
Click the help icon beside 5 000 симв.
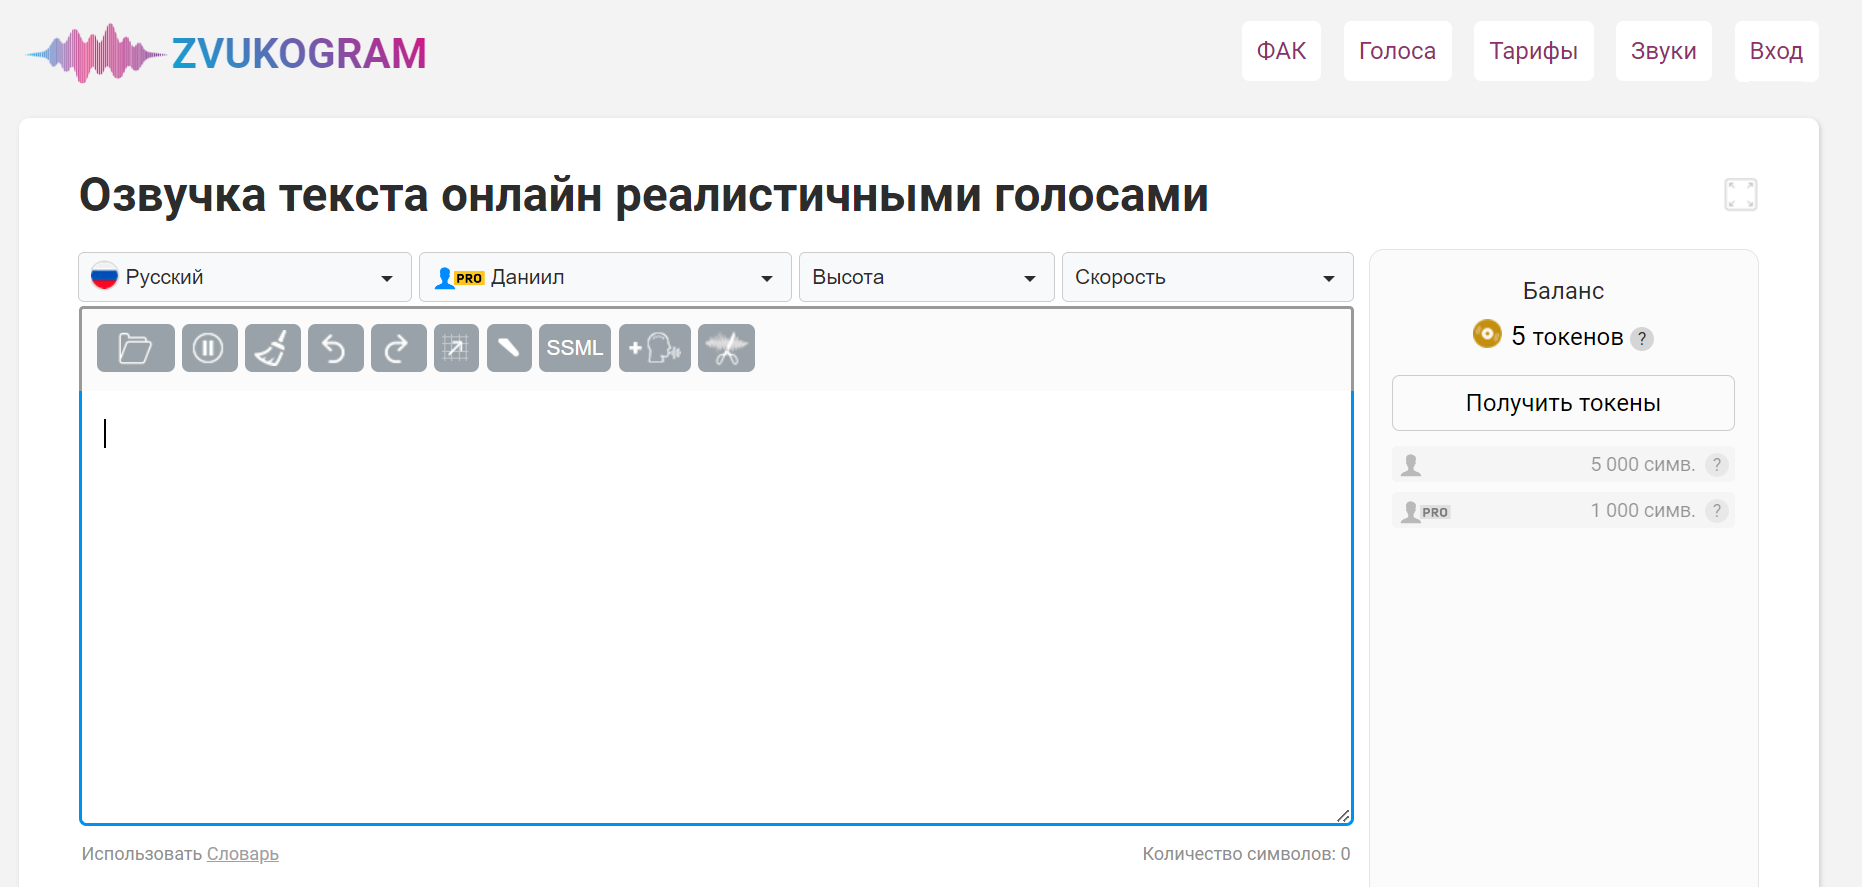(x=1717, y=465)
